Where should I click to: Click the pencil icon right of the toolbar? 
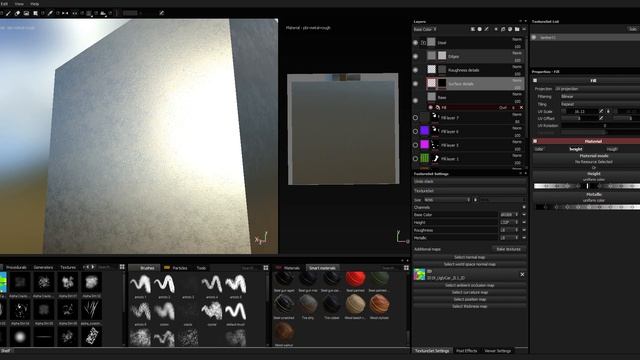click(162, 13)
